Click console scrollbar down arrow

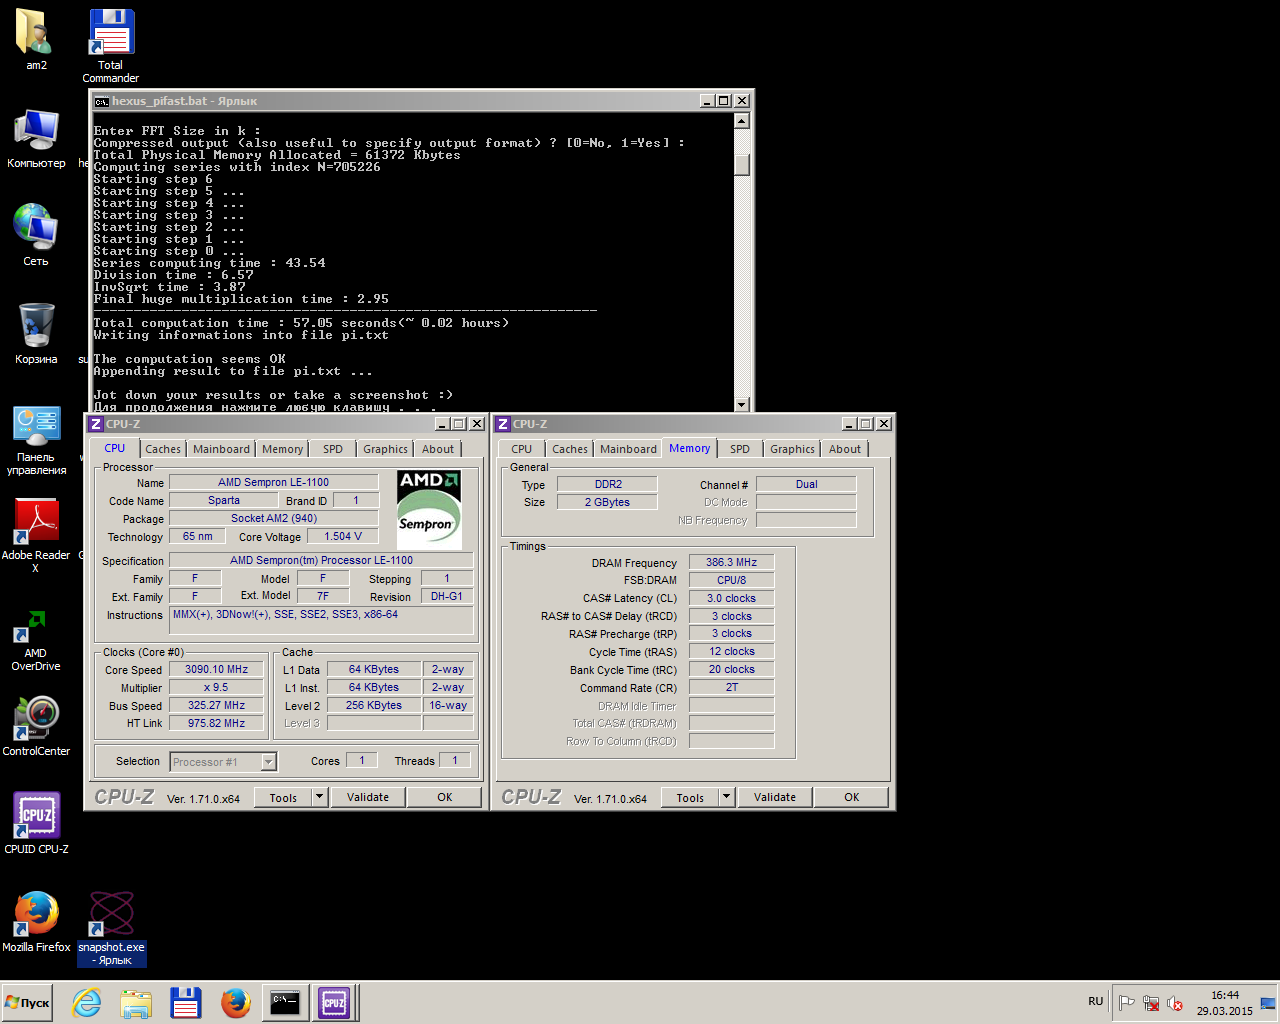[x=741, y=404]
